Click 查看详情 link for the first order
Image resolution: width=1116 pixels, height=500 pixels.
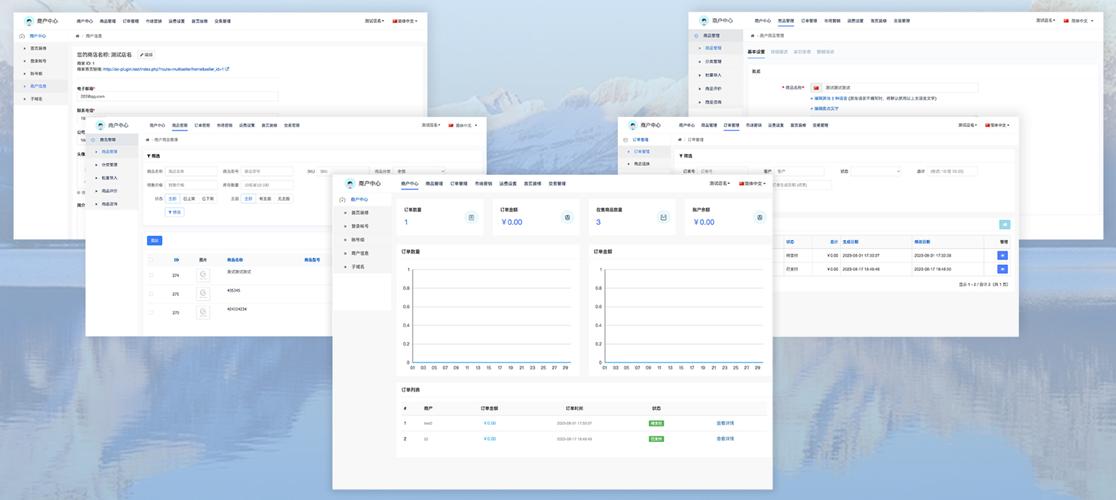[x=725, y=423]
